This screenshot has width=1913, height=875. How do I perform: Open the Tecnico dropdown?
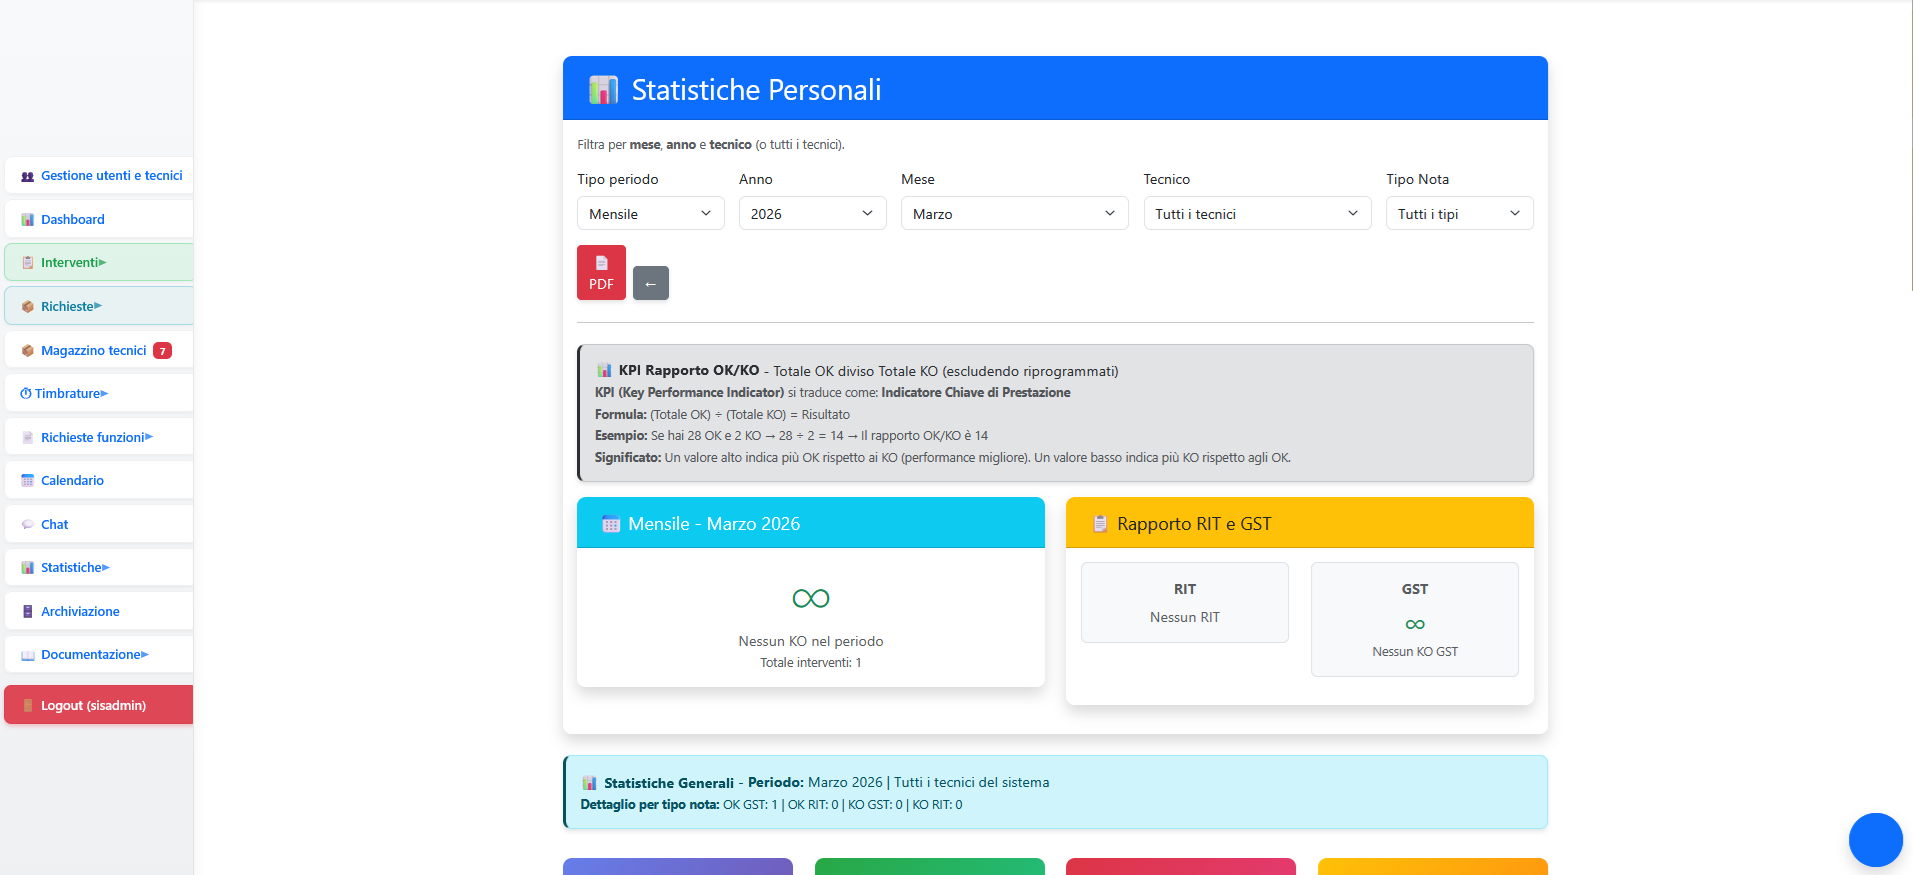(x=1258, y=213)
